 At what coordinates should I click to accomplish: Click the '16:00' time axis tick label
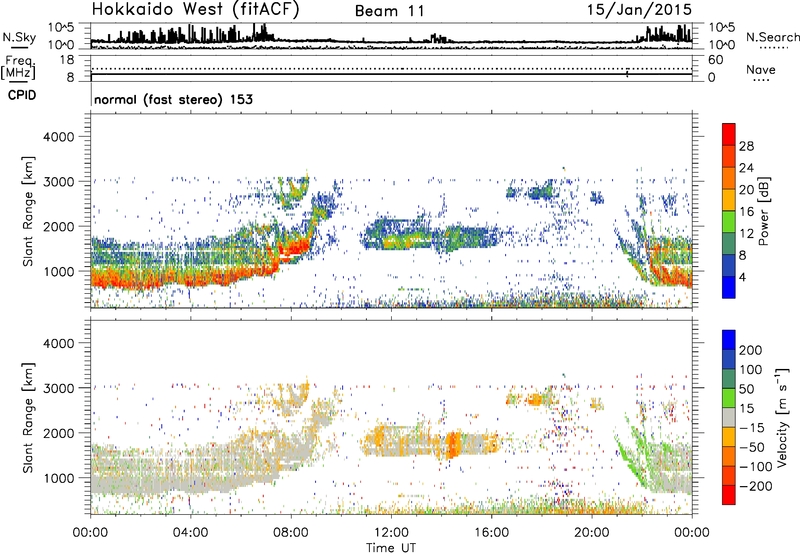(x=491, y=533)
